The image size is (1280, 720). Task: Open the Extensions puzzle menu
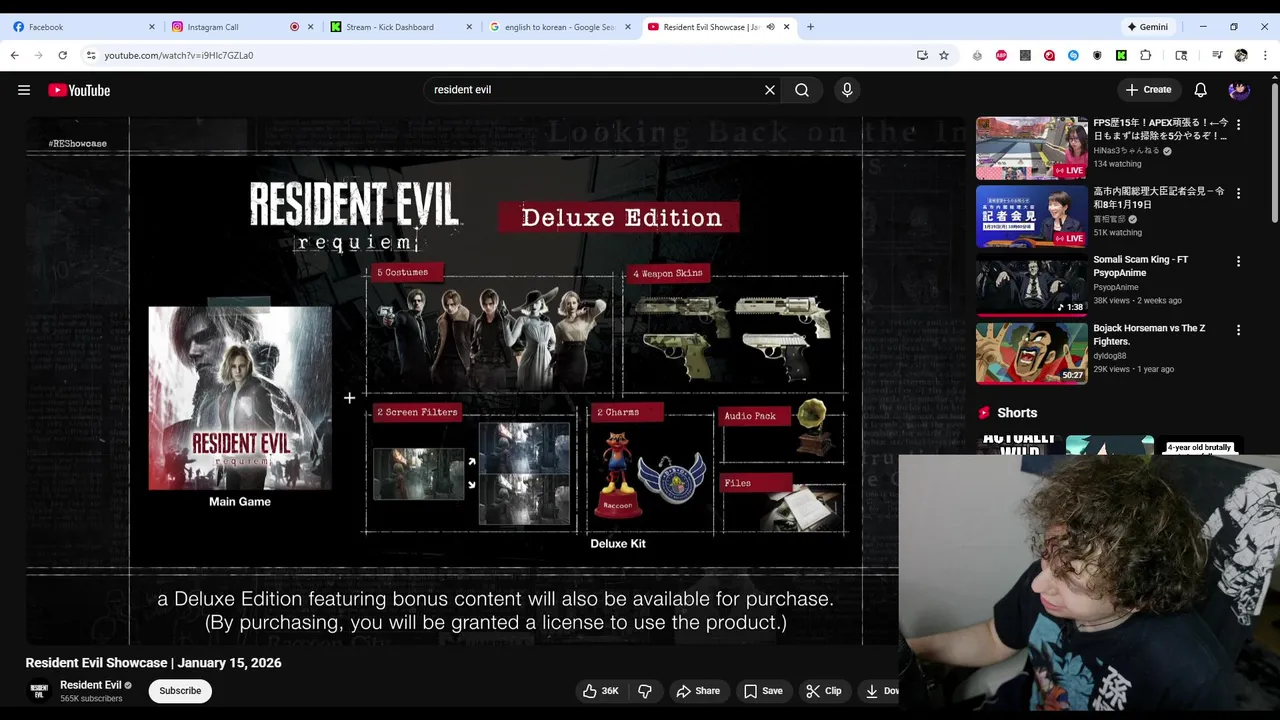click(x=1146, y=55)
